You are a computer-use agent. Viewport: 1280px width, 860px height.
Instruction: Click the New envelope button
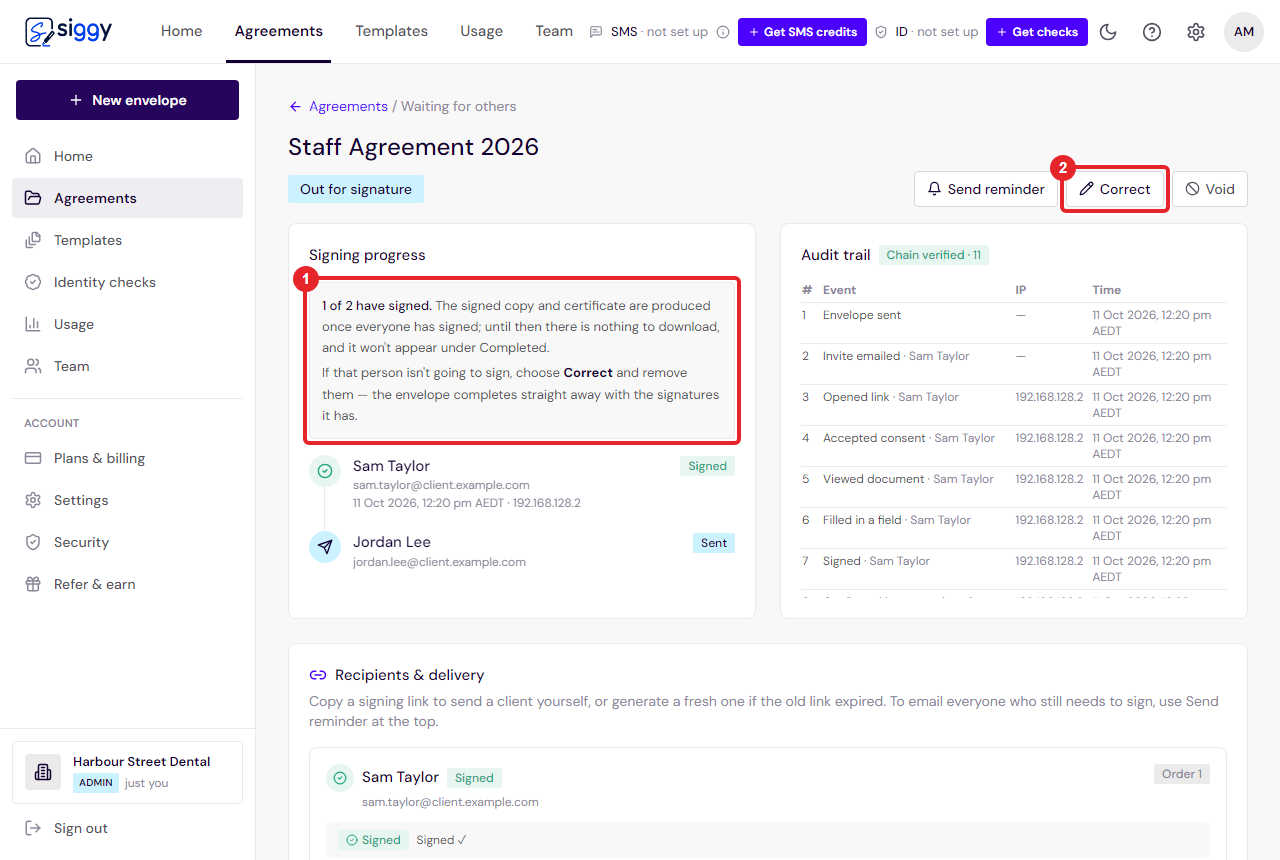127,100
